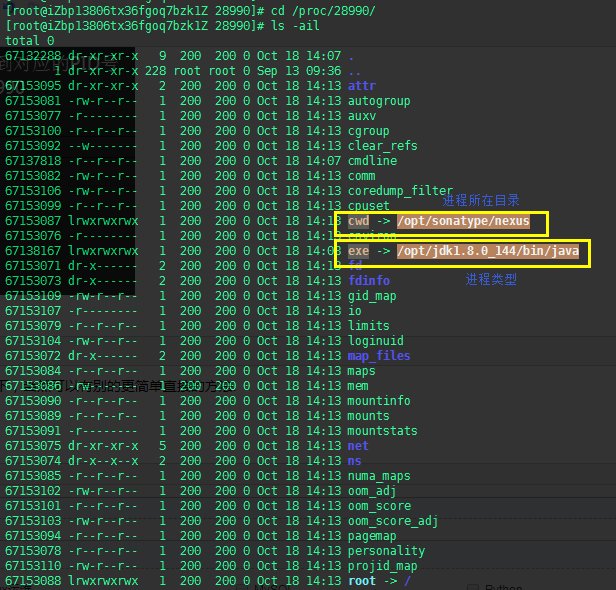616x590 pixels.
Task: Click the /opt/jdk1.8.0_144/bin/java path
Action: 488,251
